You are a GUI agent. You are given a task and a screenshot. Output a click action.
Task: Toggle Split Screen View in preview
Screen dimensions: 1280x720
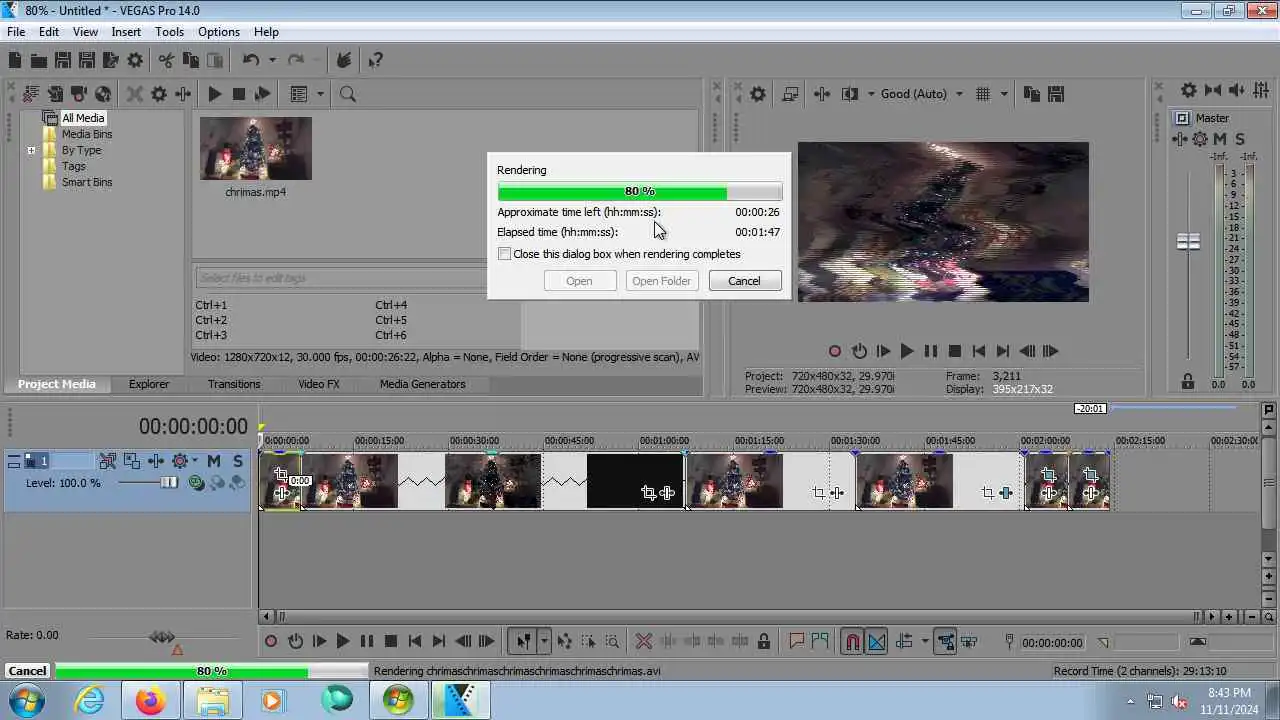[x=850, y=94]
